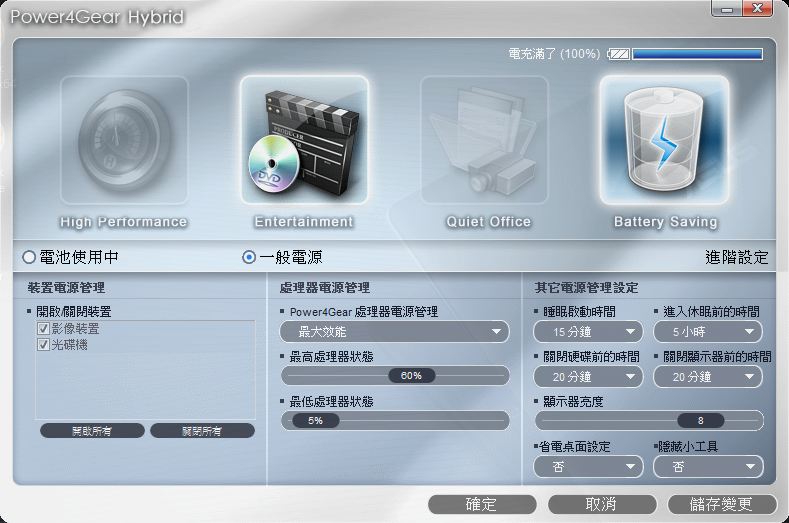Toggle the 光碟機 checkbox
This screenshot has height=523, width=789.
(x=43, y=344)
